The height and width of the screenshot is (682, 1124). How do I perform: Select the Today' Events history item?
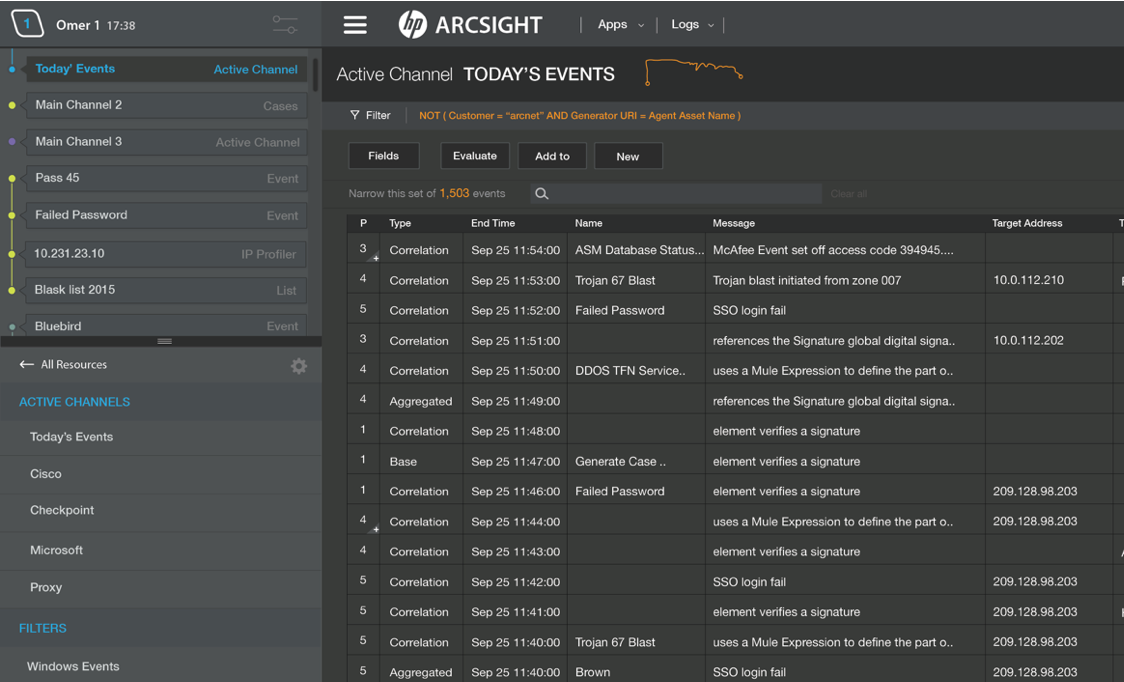click(x=166, y=69)
